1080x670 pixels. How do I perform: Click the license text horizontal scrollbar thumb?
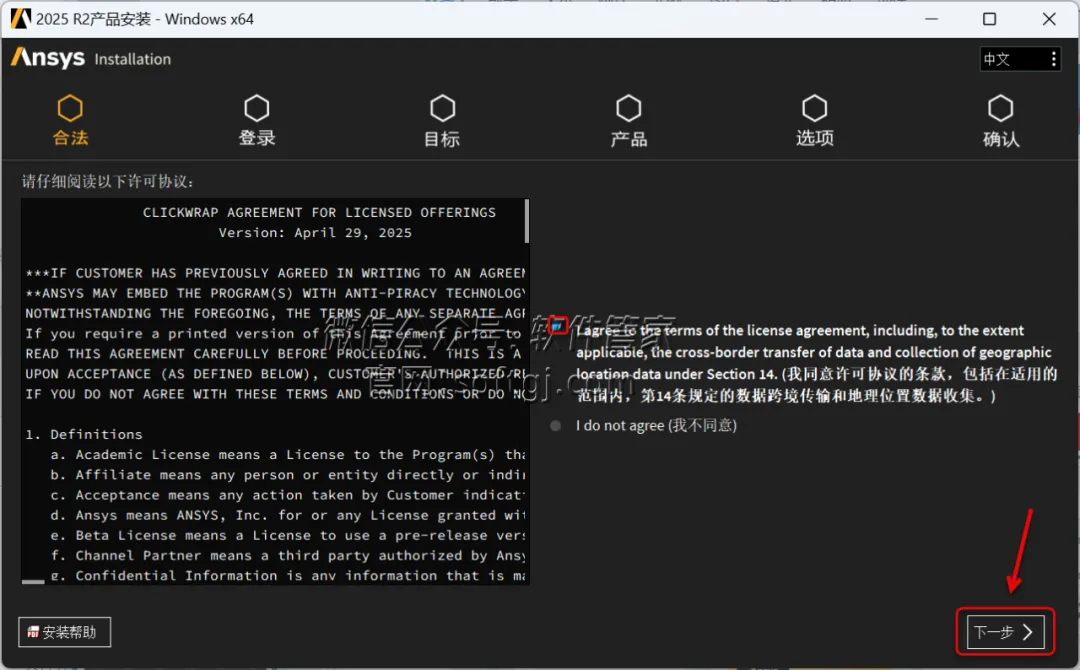point(33,582)
